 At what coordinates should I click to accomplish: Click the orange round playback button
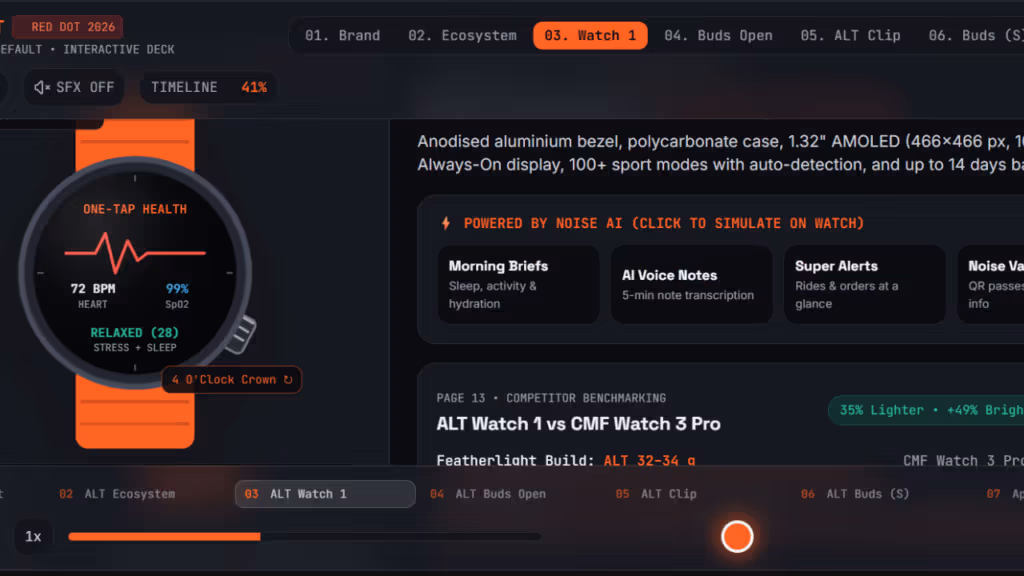[737, 537]
